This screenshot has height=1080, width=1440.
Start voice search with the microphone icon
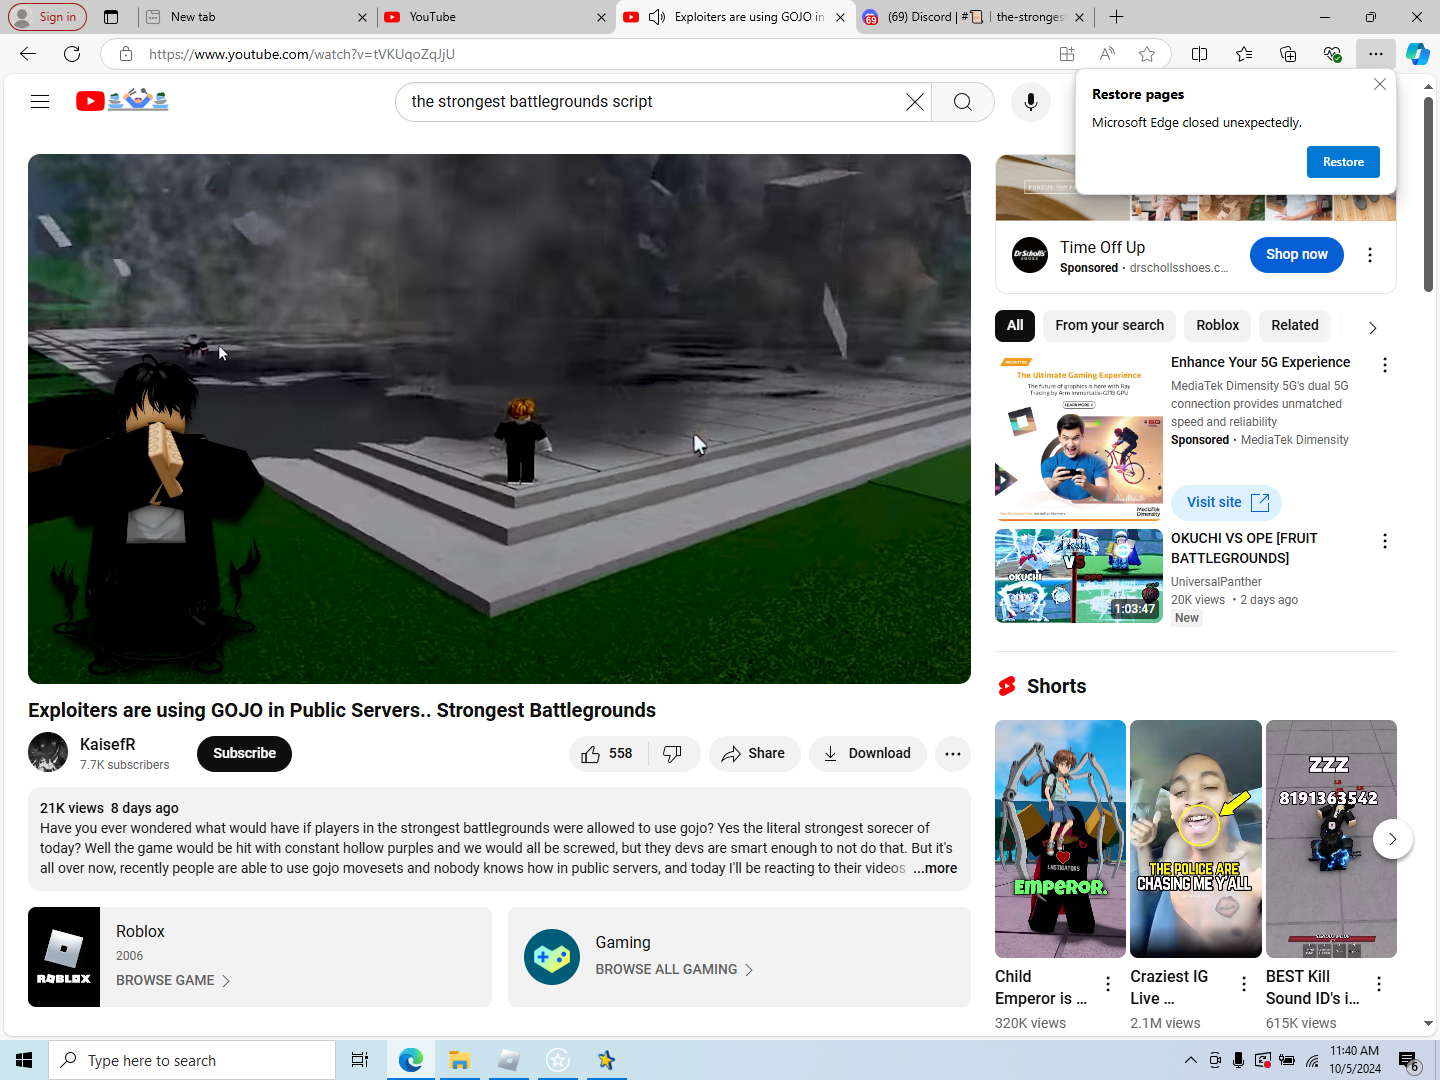coord(1030,102)
